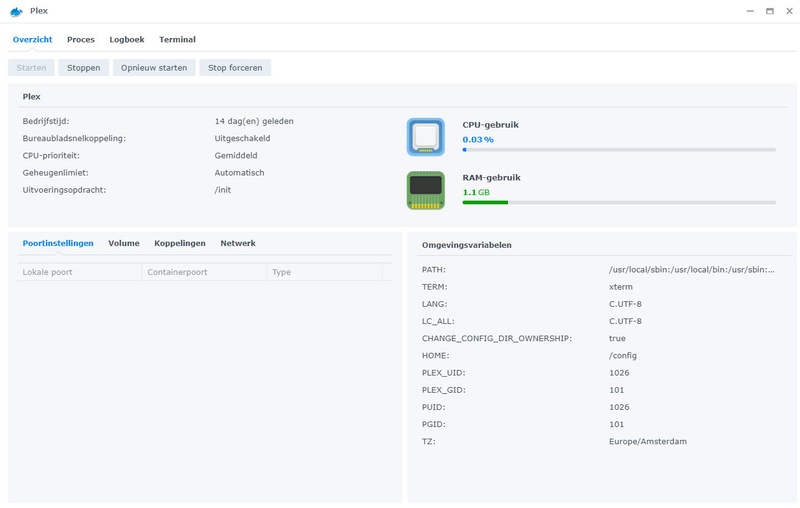Switch to the Netwerk tab
Image resolution: width=800 pixels, height=508 pixels.
pos(238,243)
